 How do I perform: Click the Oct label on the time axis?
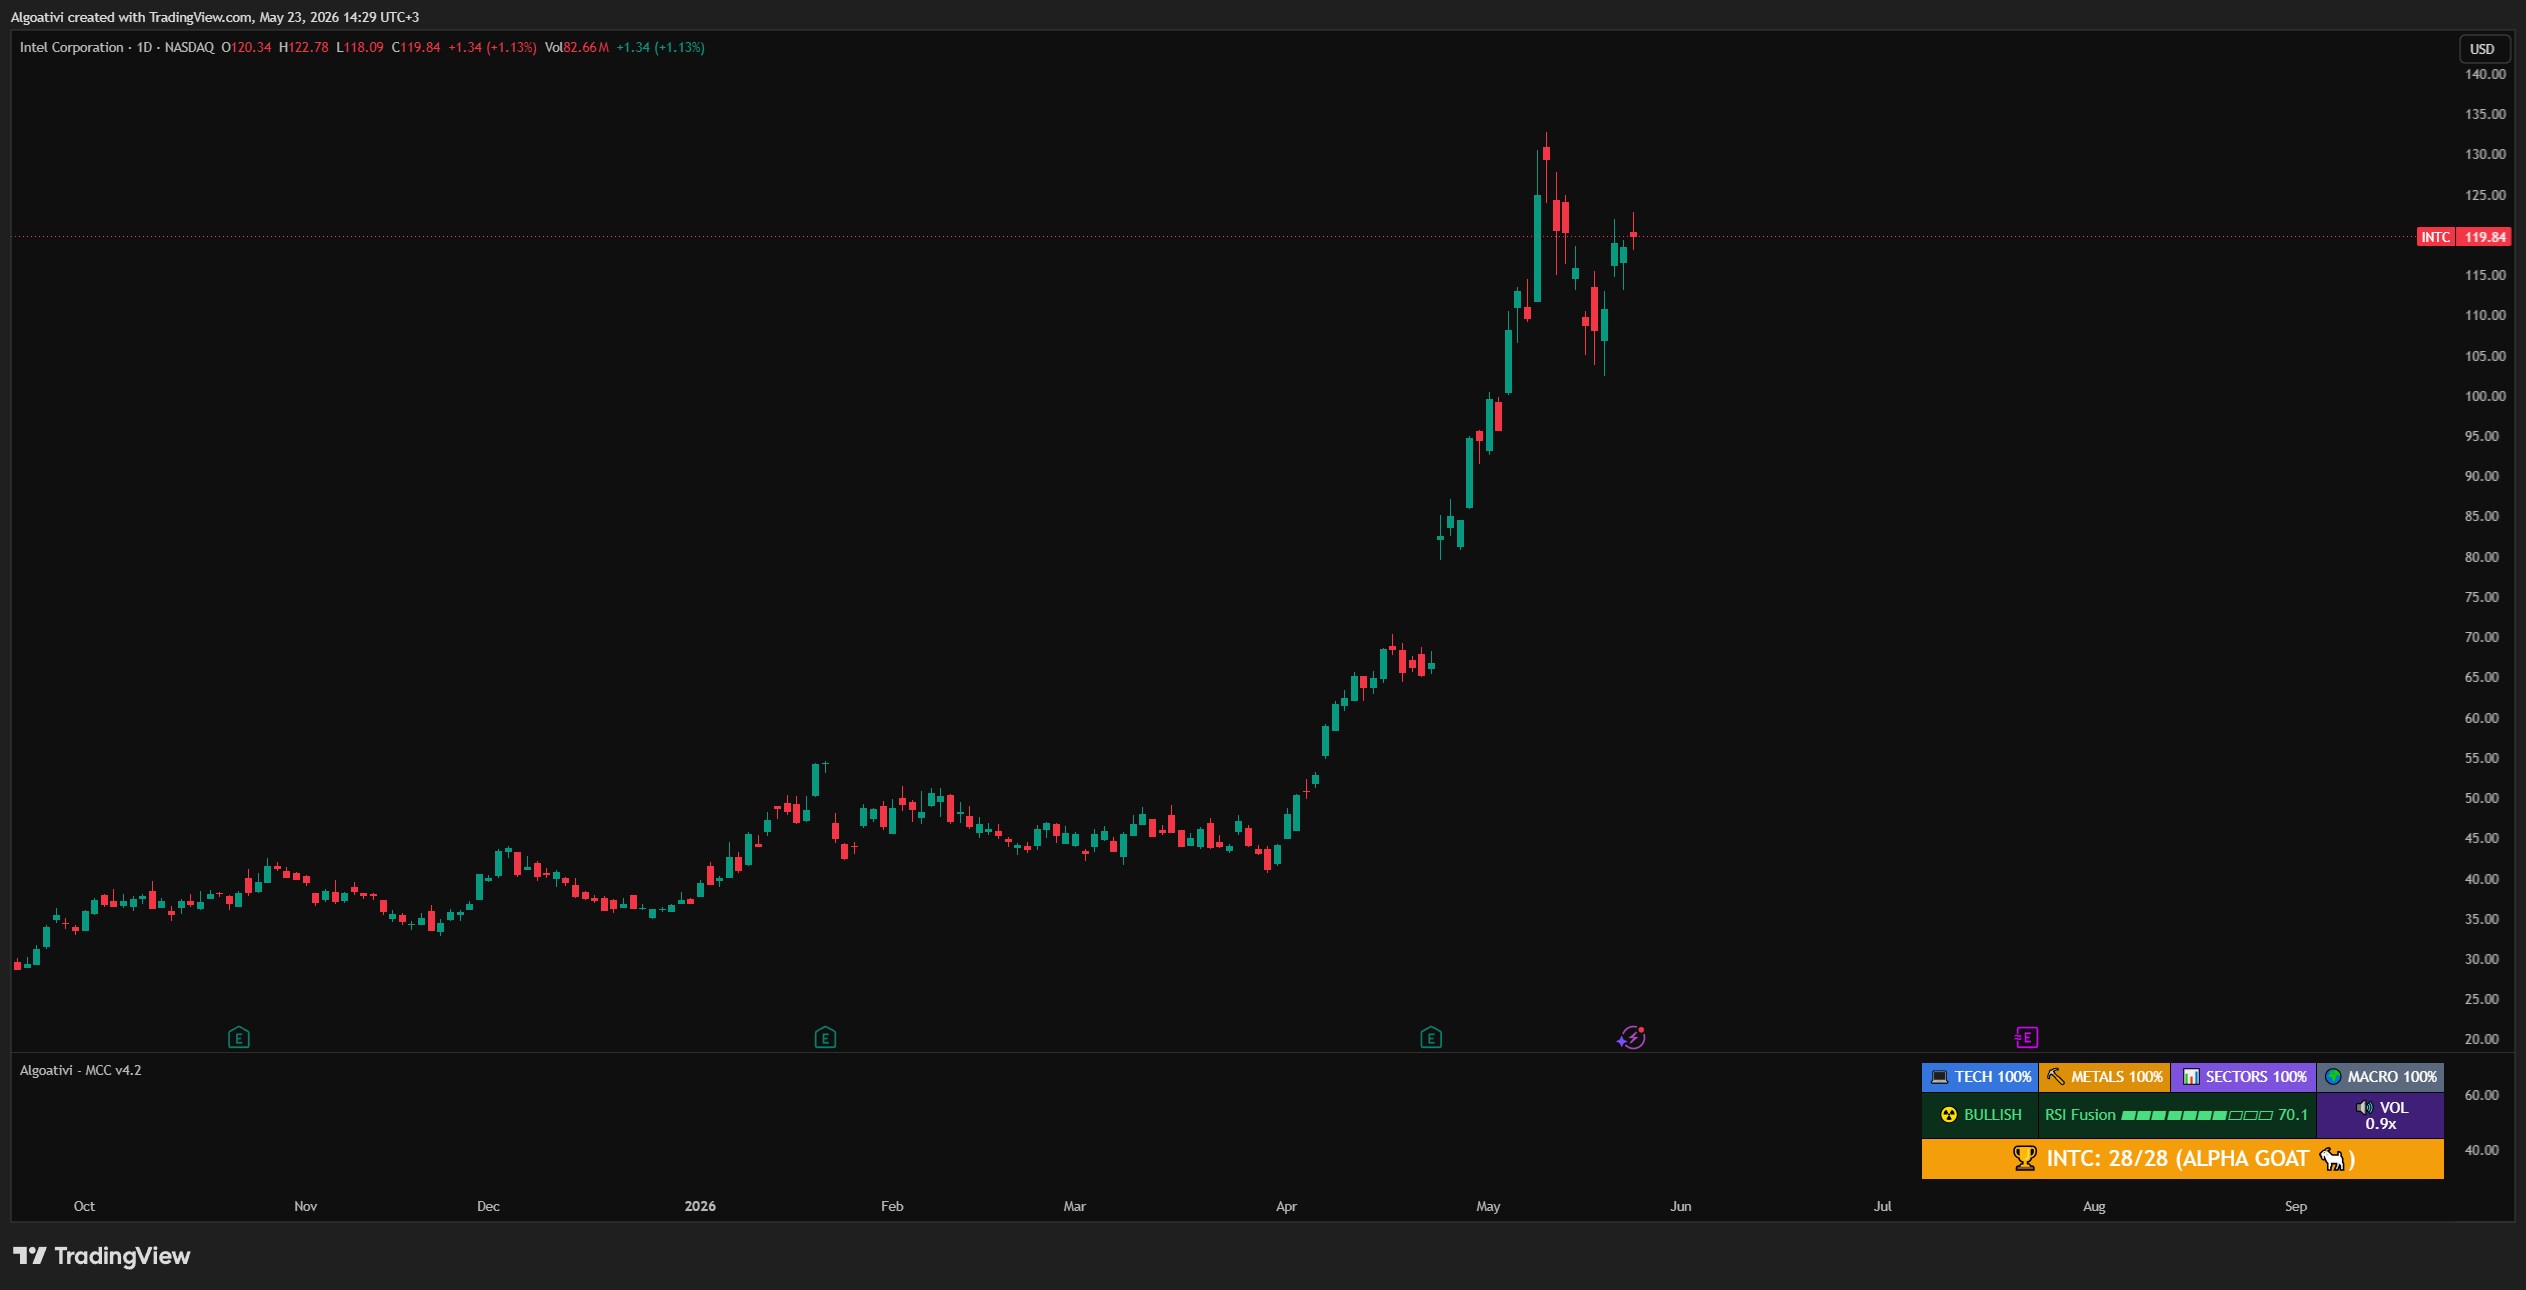pos(84,1206)
